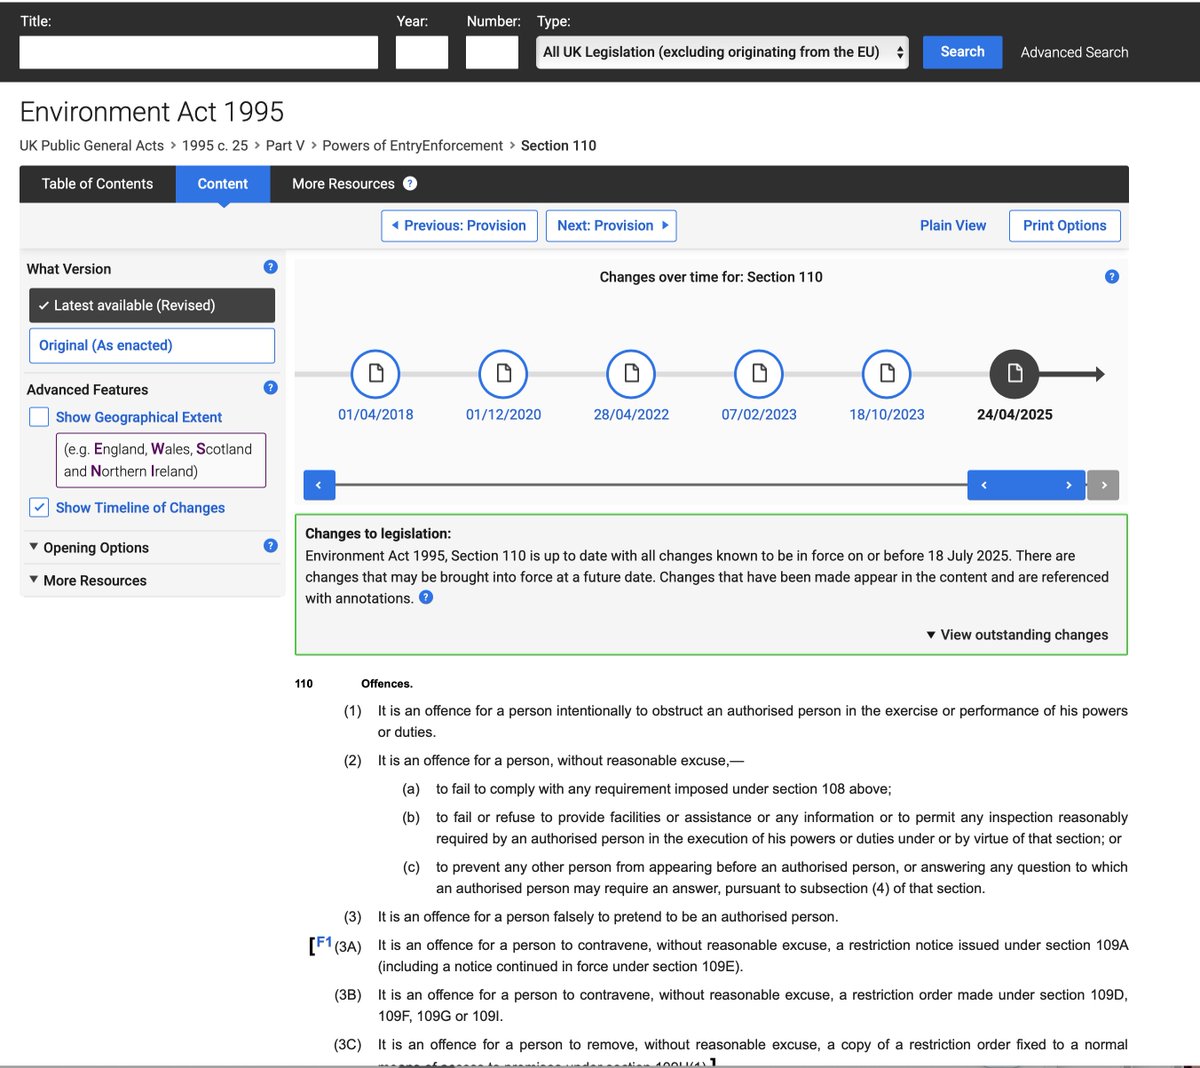This screenshot has height=1068, width=1200.
Task: Click the Environment Act 1995 heading
Action: pyautogui.click(x=152, y=112)
